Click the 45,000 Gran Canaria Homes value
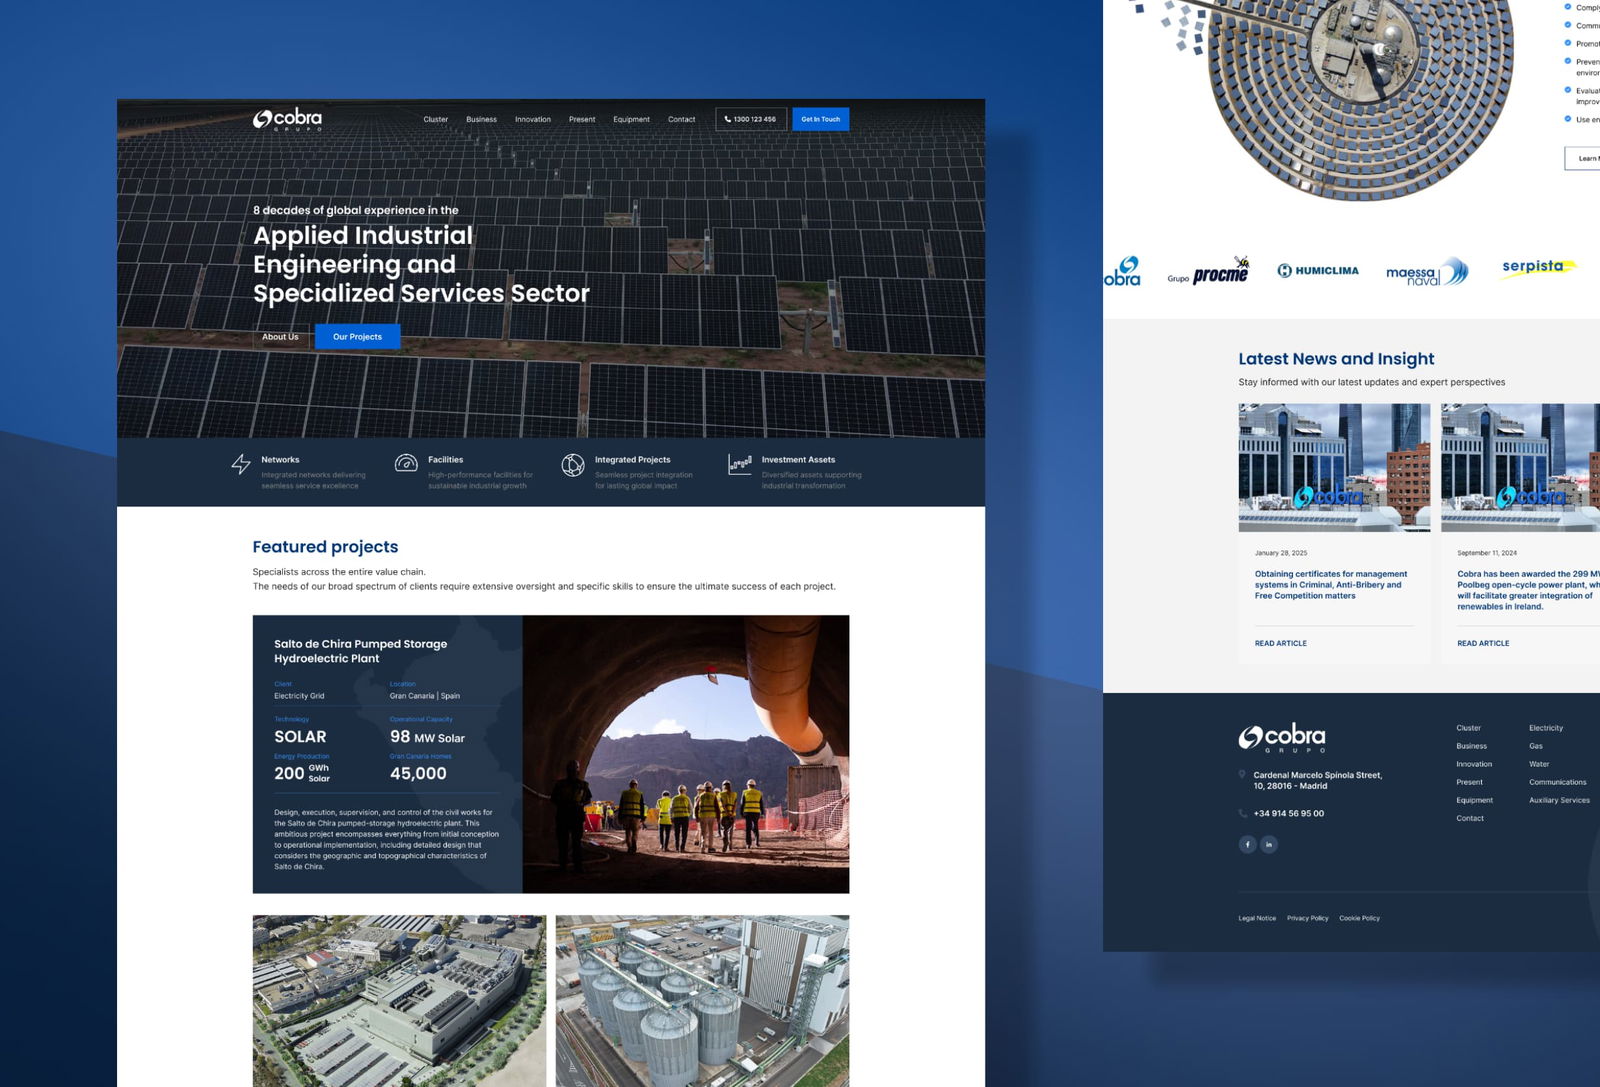Viewport: 1600px width, 1087px height. click(418, 774)
